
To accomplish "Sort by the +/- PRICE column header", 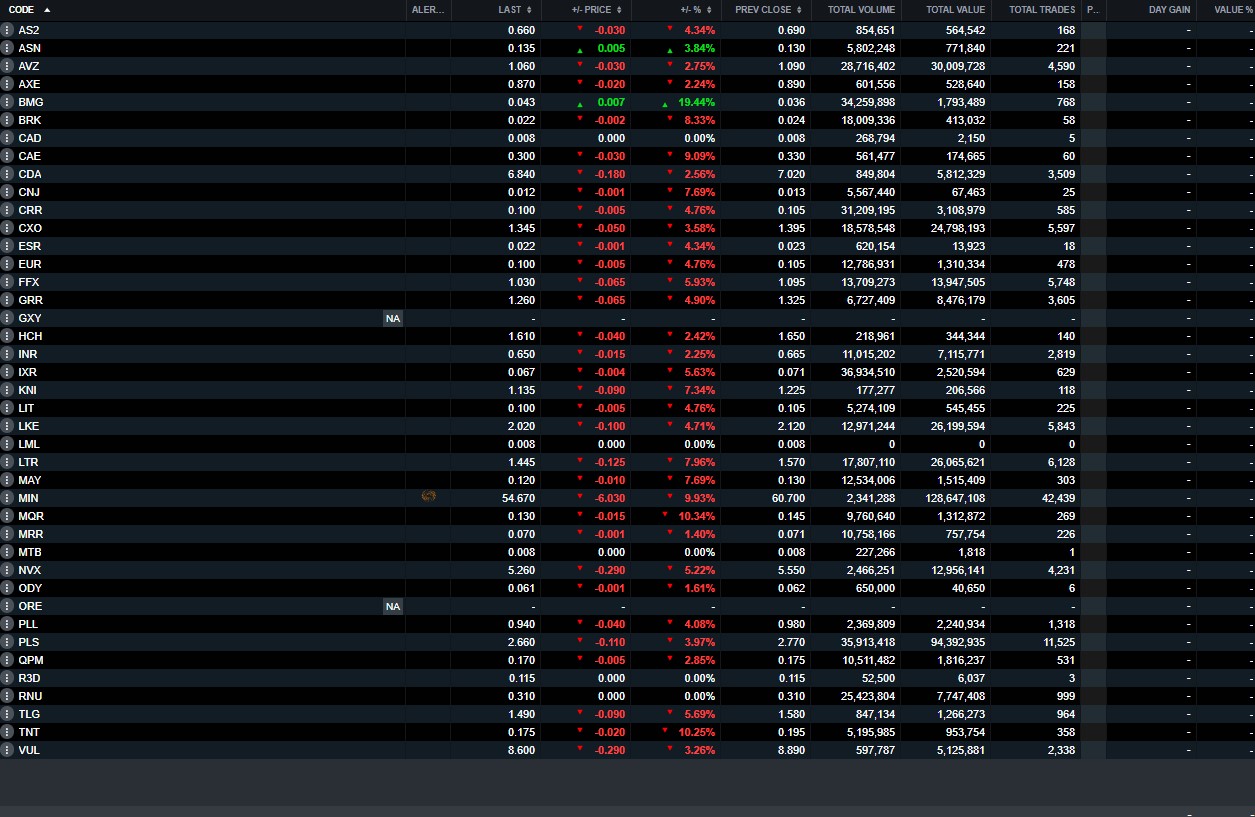I will (590, 10).
